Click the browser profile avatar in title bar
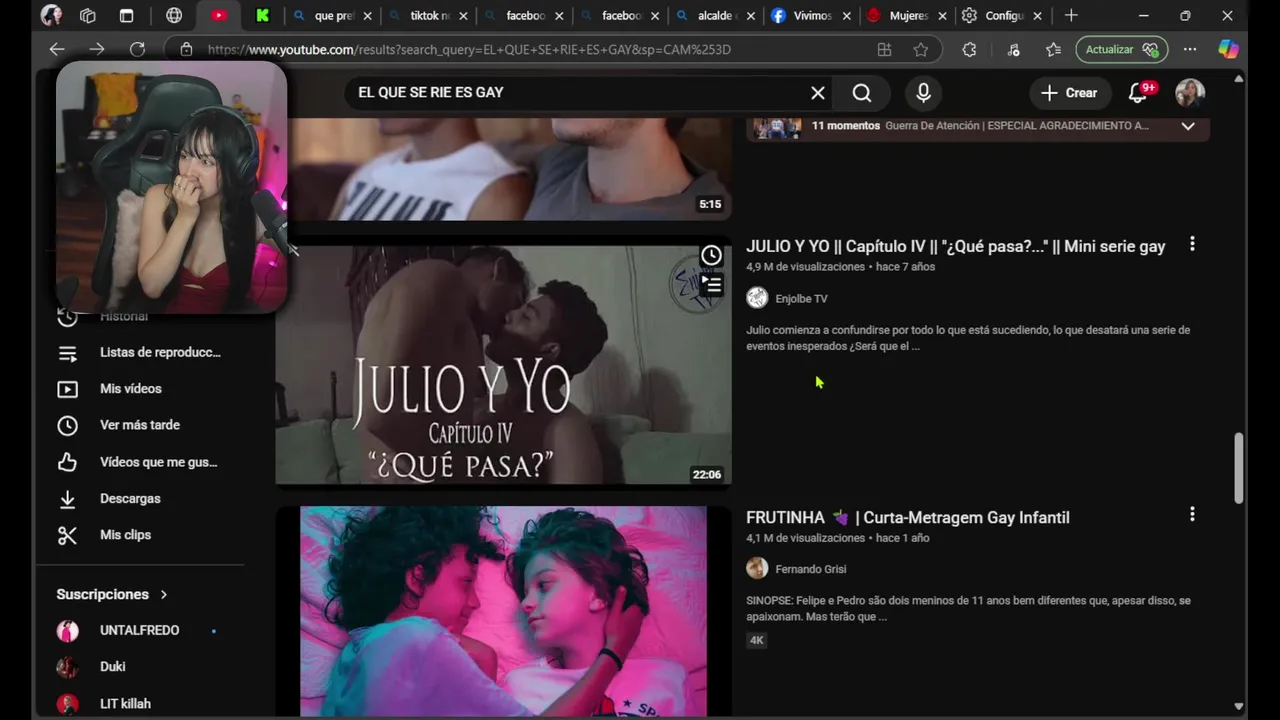 point(51,15)
